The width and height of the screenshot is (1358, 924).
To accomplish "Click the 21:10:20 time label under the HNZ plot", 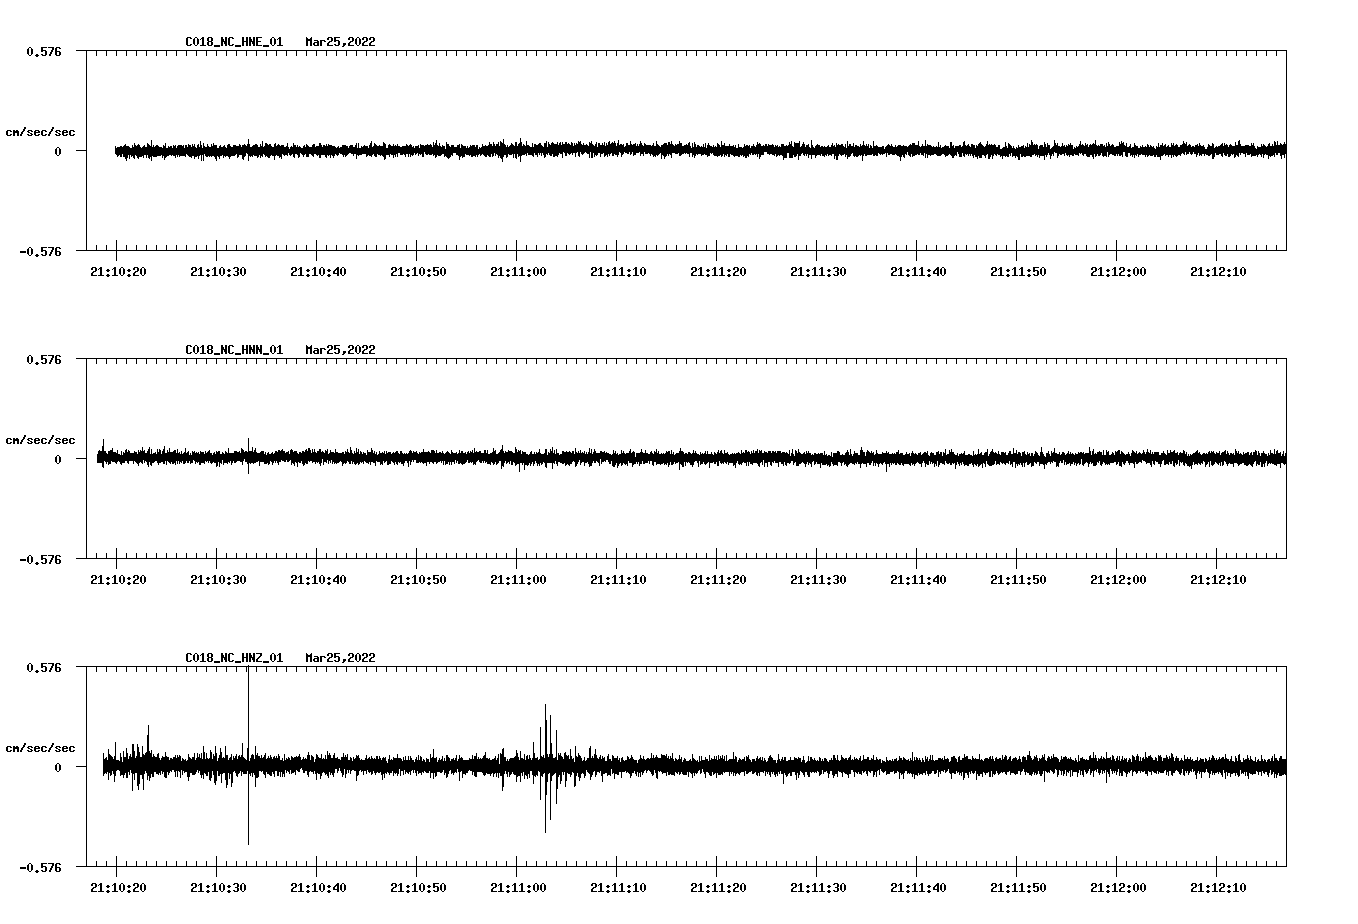I will point(118,887).
